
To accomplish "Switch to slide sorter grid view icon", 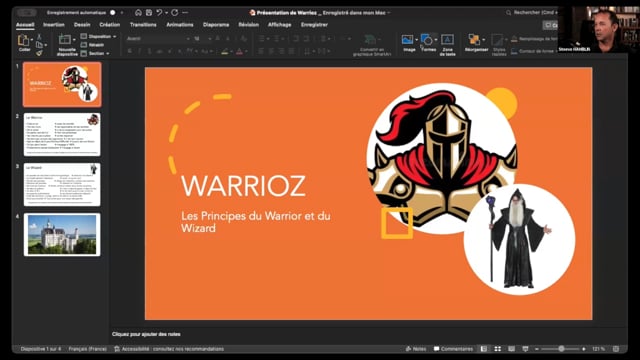I will point(498,349).
